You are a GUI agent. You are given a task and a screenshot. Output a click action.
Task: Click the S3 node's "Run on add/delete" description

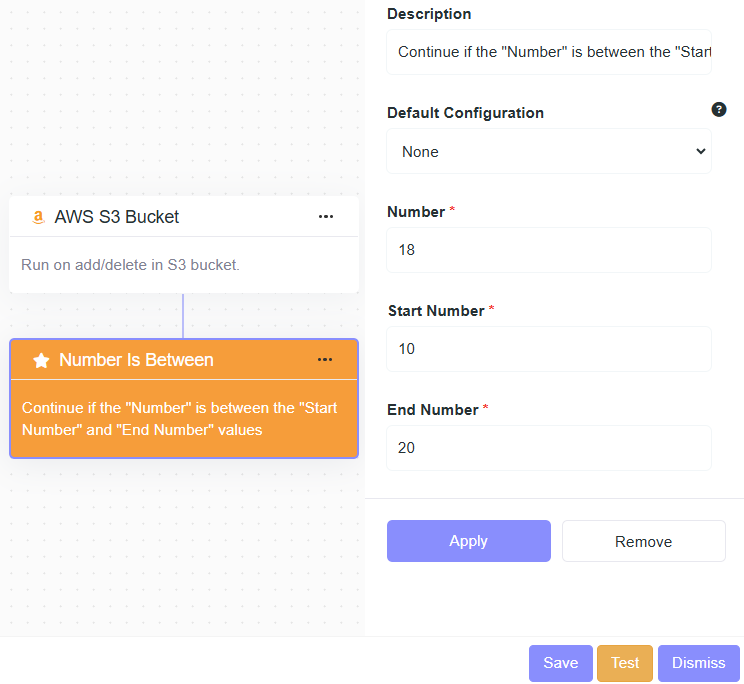click(130, 265)
